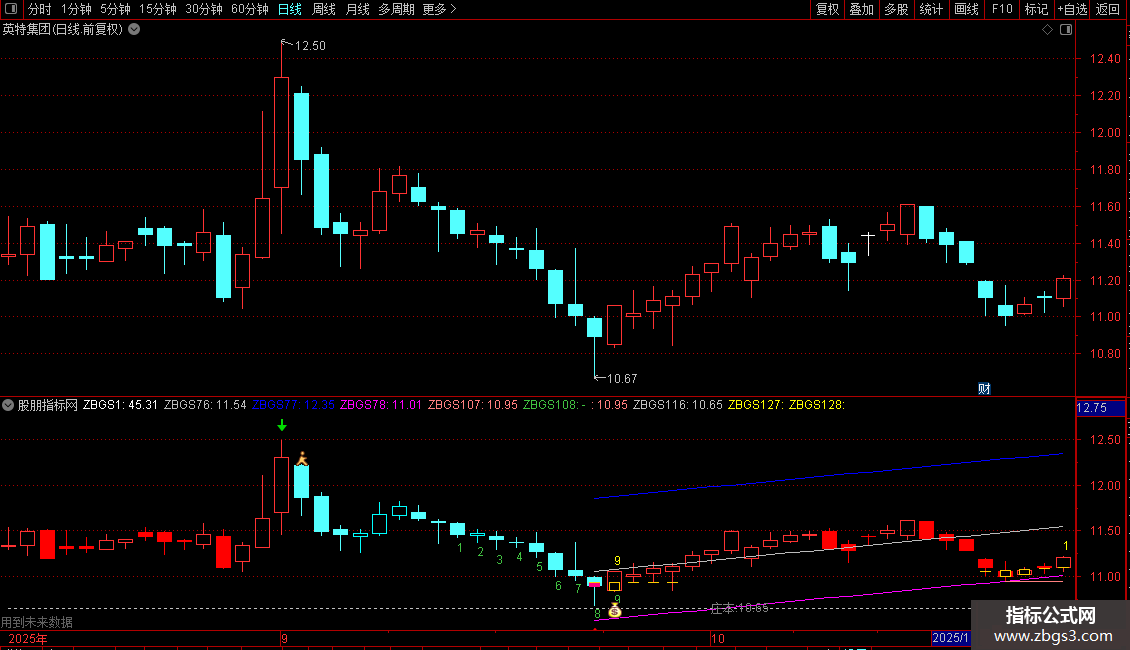Click the 庄本:10.65 cost line label
Viewport: 1130px width, 650px height.
pos(739,608)
